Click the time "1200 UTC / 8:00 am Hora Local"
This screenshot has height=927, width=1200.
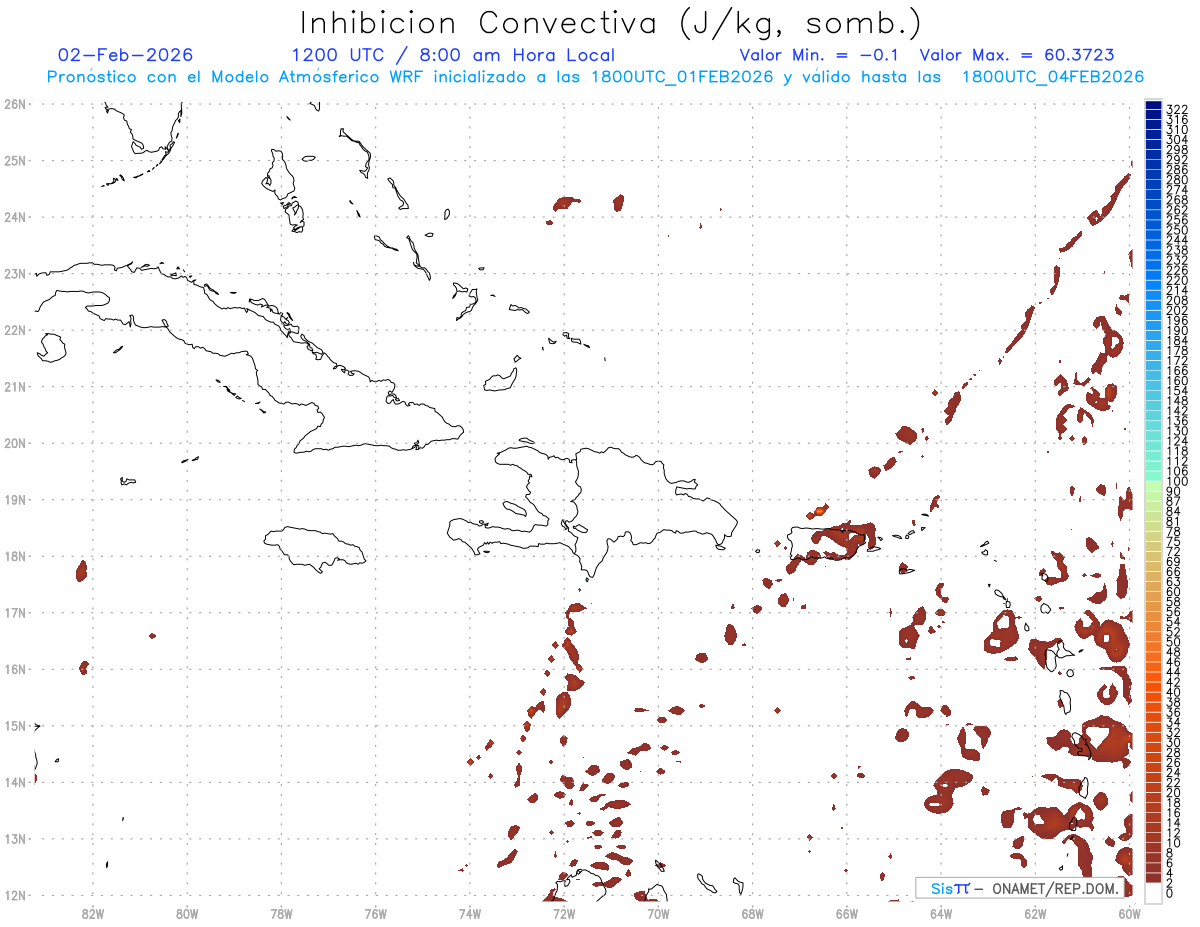[x=453, y=55]
